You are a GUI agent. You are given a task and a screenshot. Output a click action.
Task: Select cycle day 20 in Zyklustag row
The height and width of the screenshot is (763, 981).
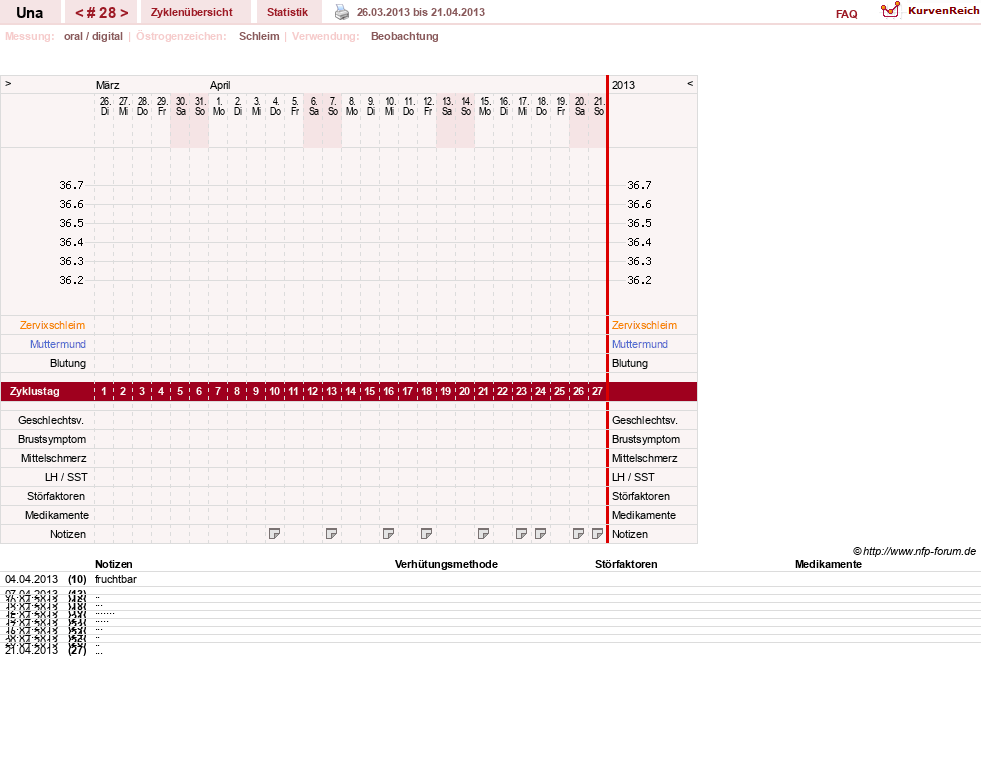(x=464, y=392)
